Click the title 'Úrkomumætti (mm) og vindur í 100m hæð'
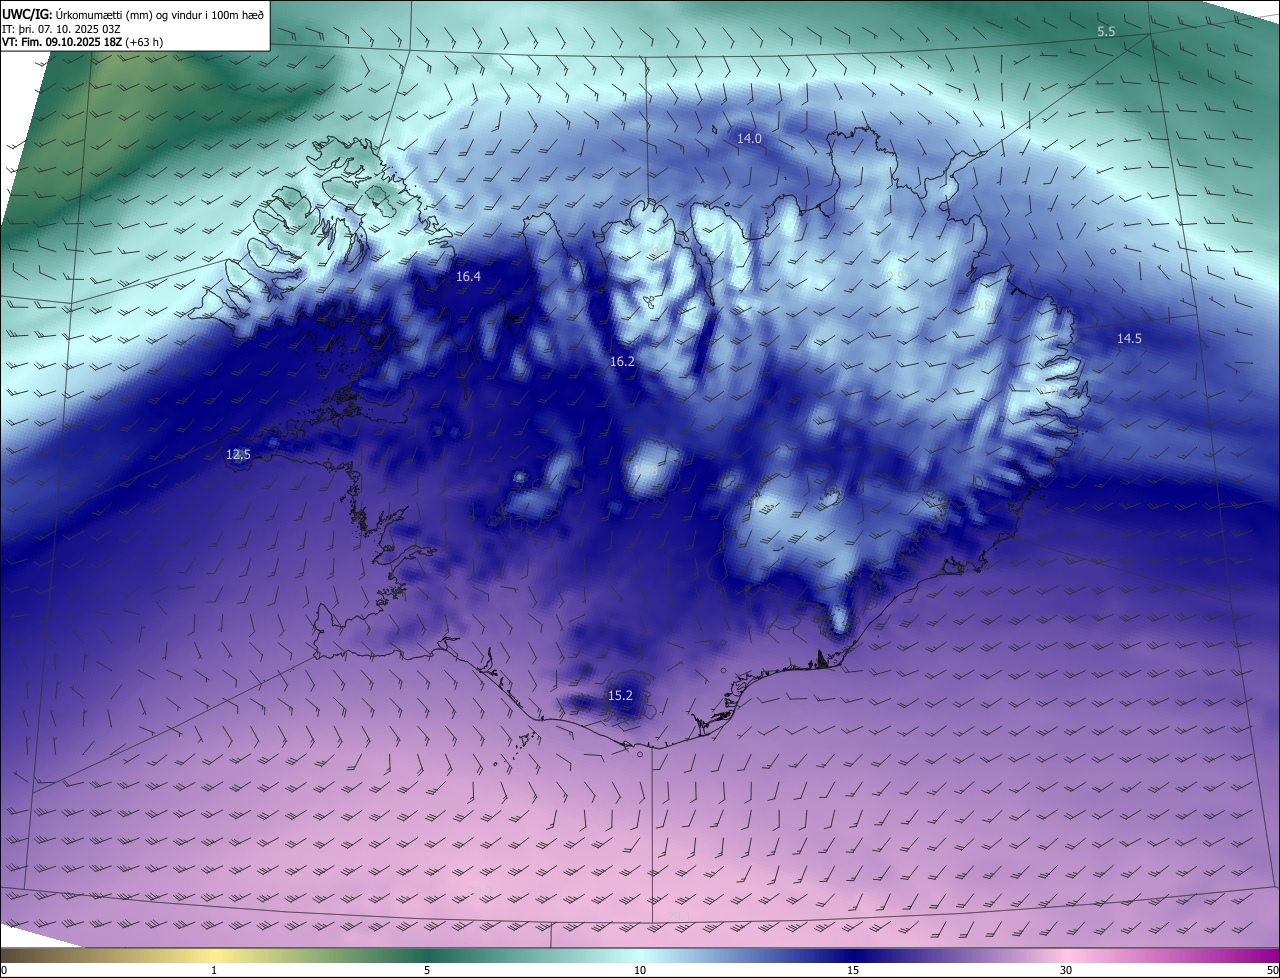This screenshot has width=1280, height=978. (161, 13)
